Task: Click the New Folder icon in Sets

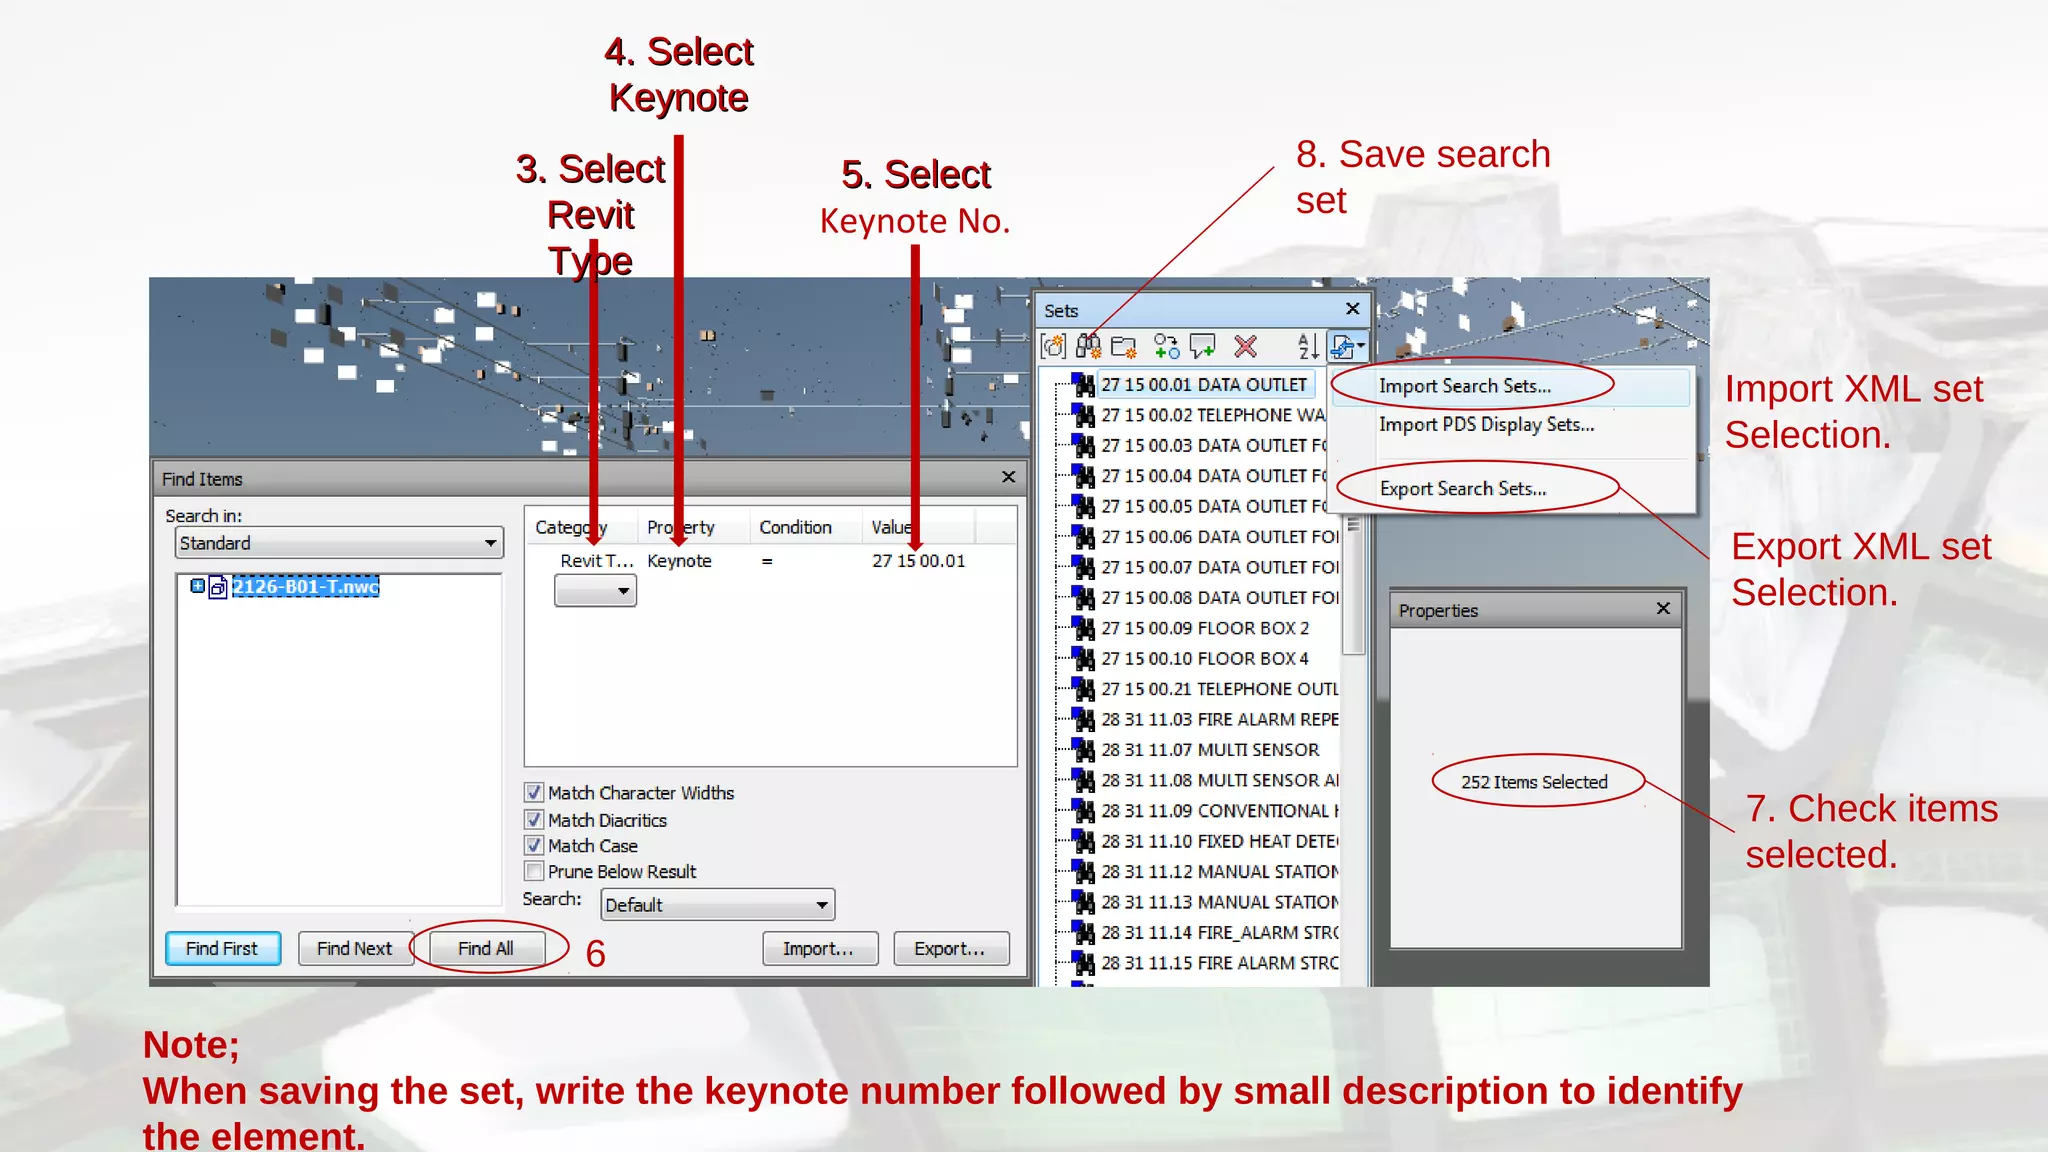Action: 1124,347
